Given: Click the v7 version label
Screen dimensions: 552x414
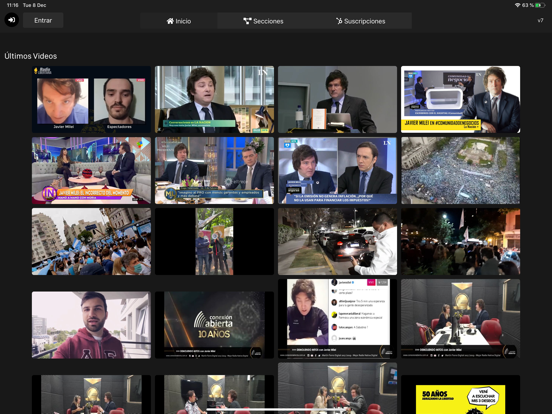Looking at the screenshot, I should click(x=540, y=20).
